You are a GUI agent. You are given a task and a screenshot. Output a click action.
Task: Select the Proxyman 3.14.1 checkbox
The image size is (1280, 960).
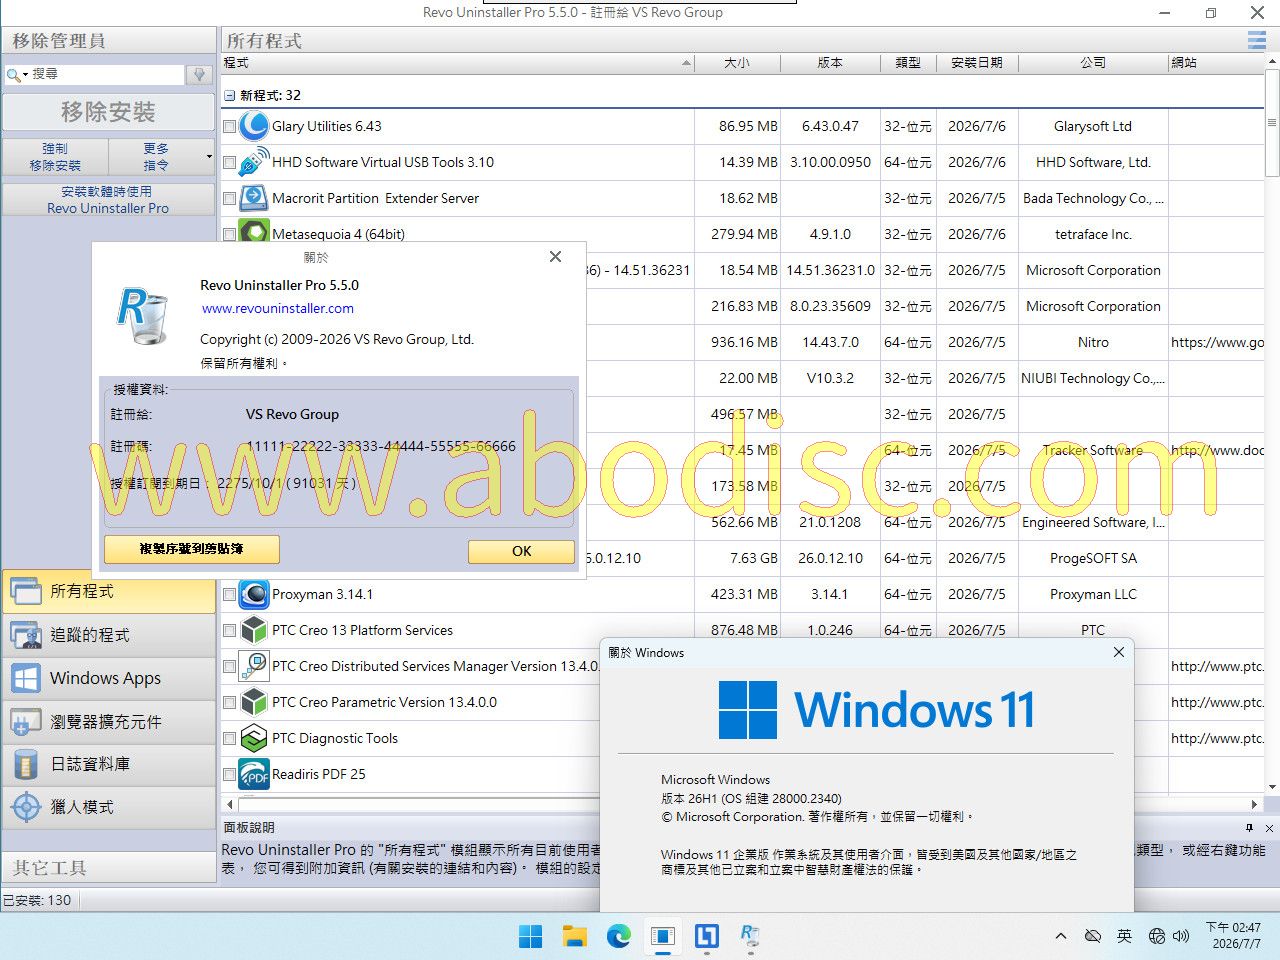[229, 595]
